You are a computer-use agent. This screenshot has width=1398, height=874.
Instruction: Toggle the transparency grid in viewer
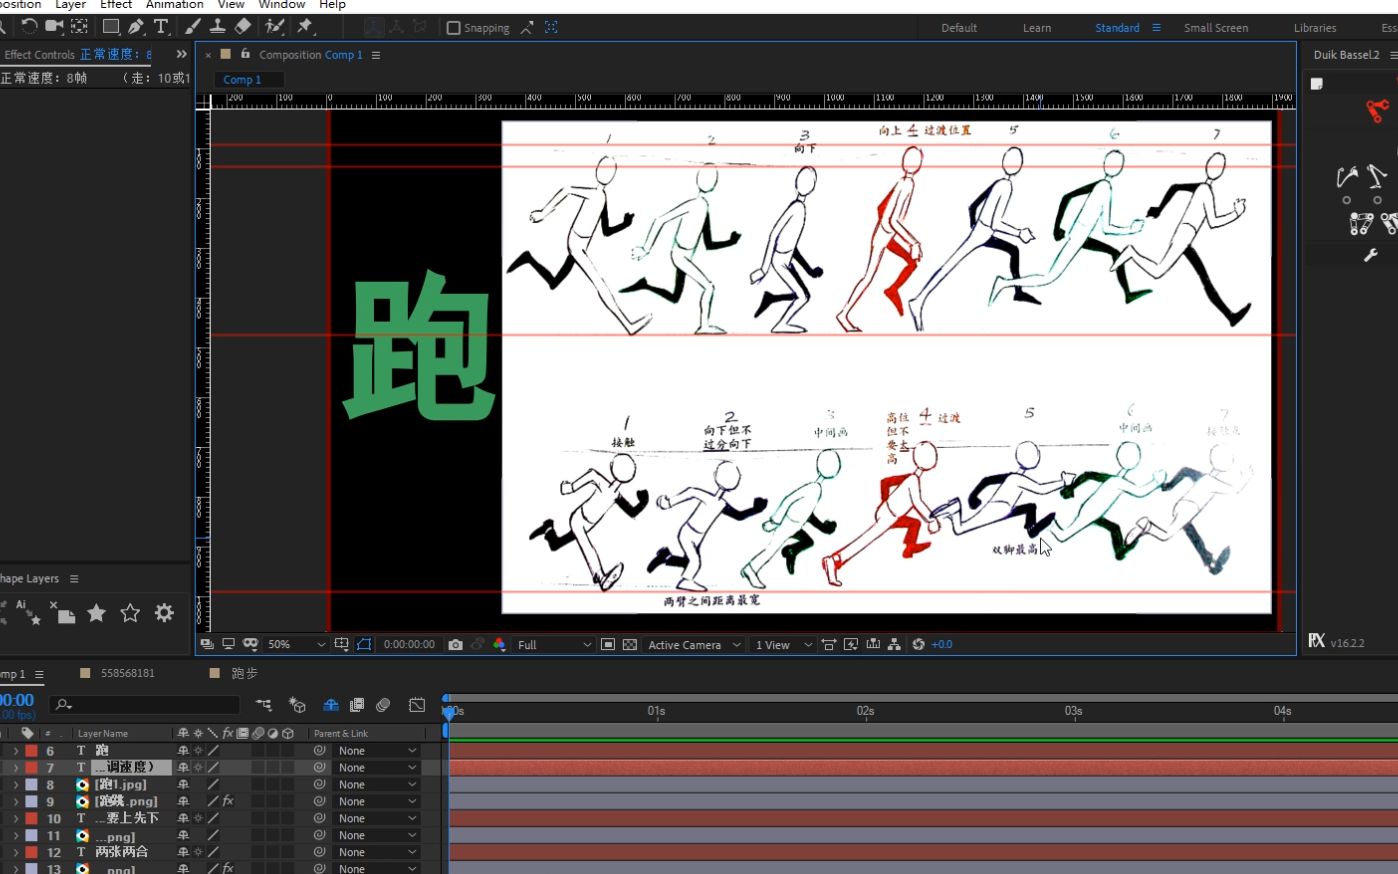pyautogui.click(x=629, y=645)
